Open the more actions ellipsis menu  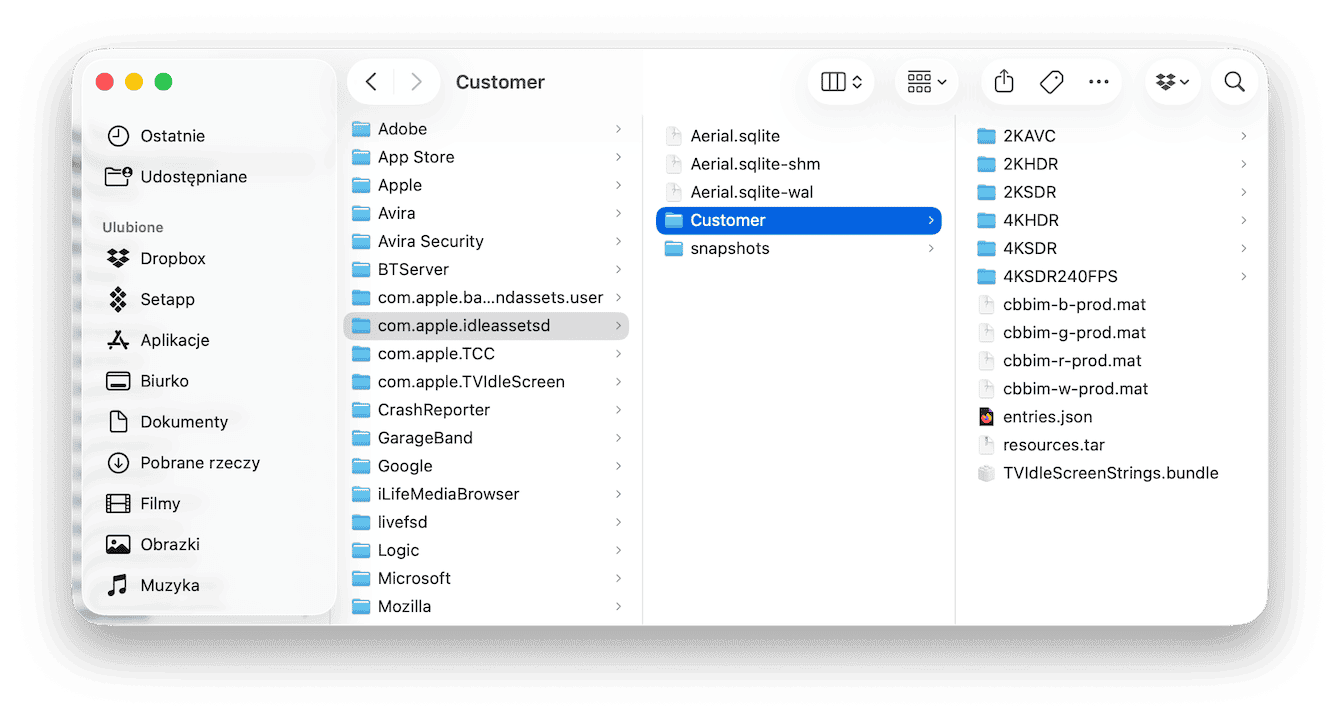(x=1098, y=82)
